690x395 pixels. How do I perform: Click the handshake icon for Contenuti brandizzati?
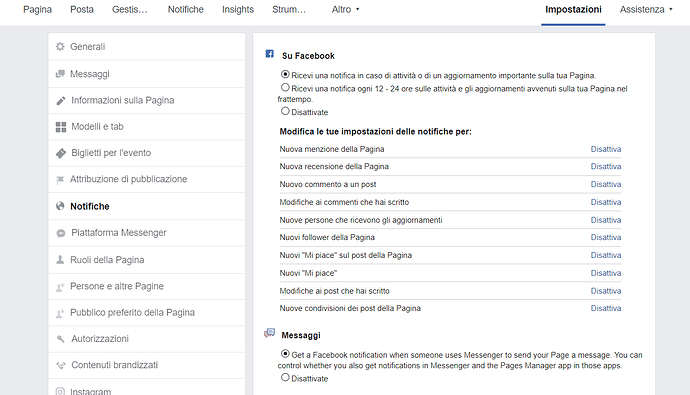point(61,365)
